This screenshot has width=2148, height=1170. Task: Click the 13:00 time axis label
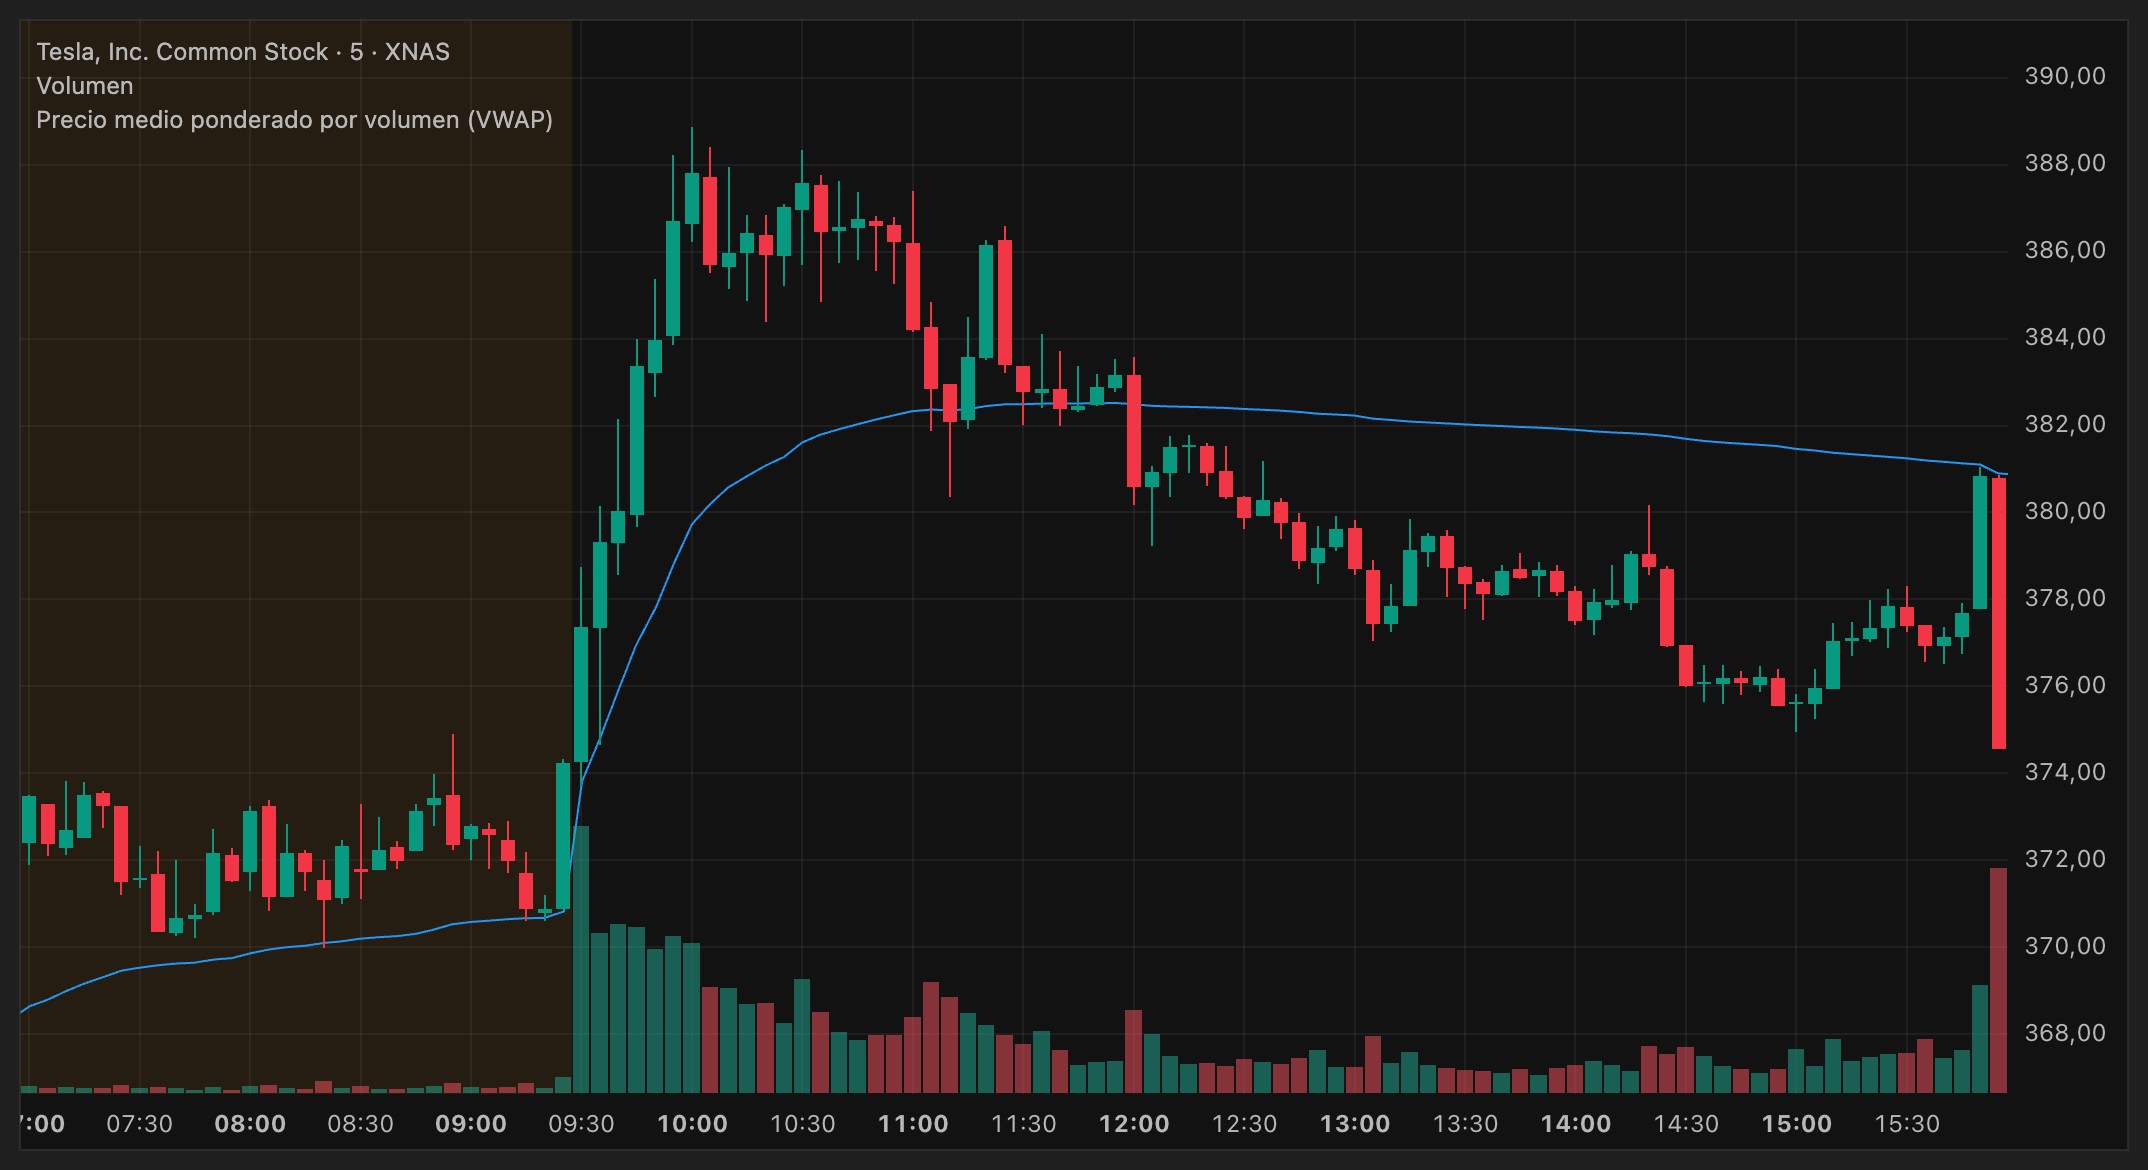(1355, 1124)
